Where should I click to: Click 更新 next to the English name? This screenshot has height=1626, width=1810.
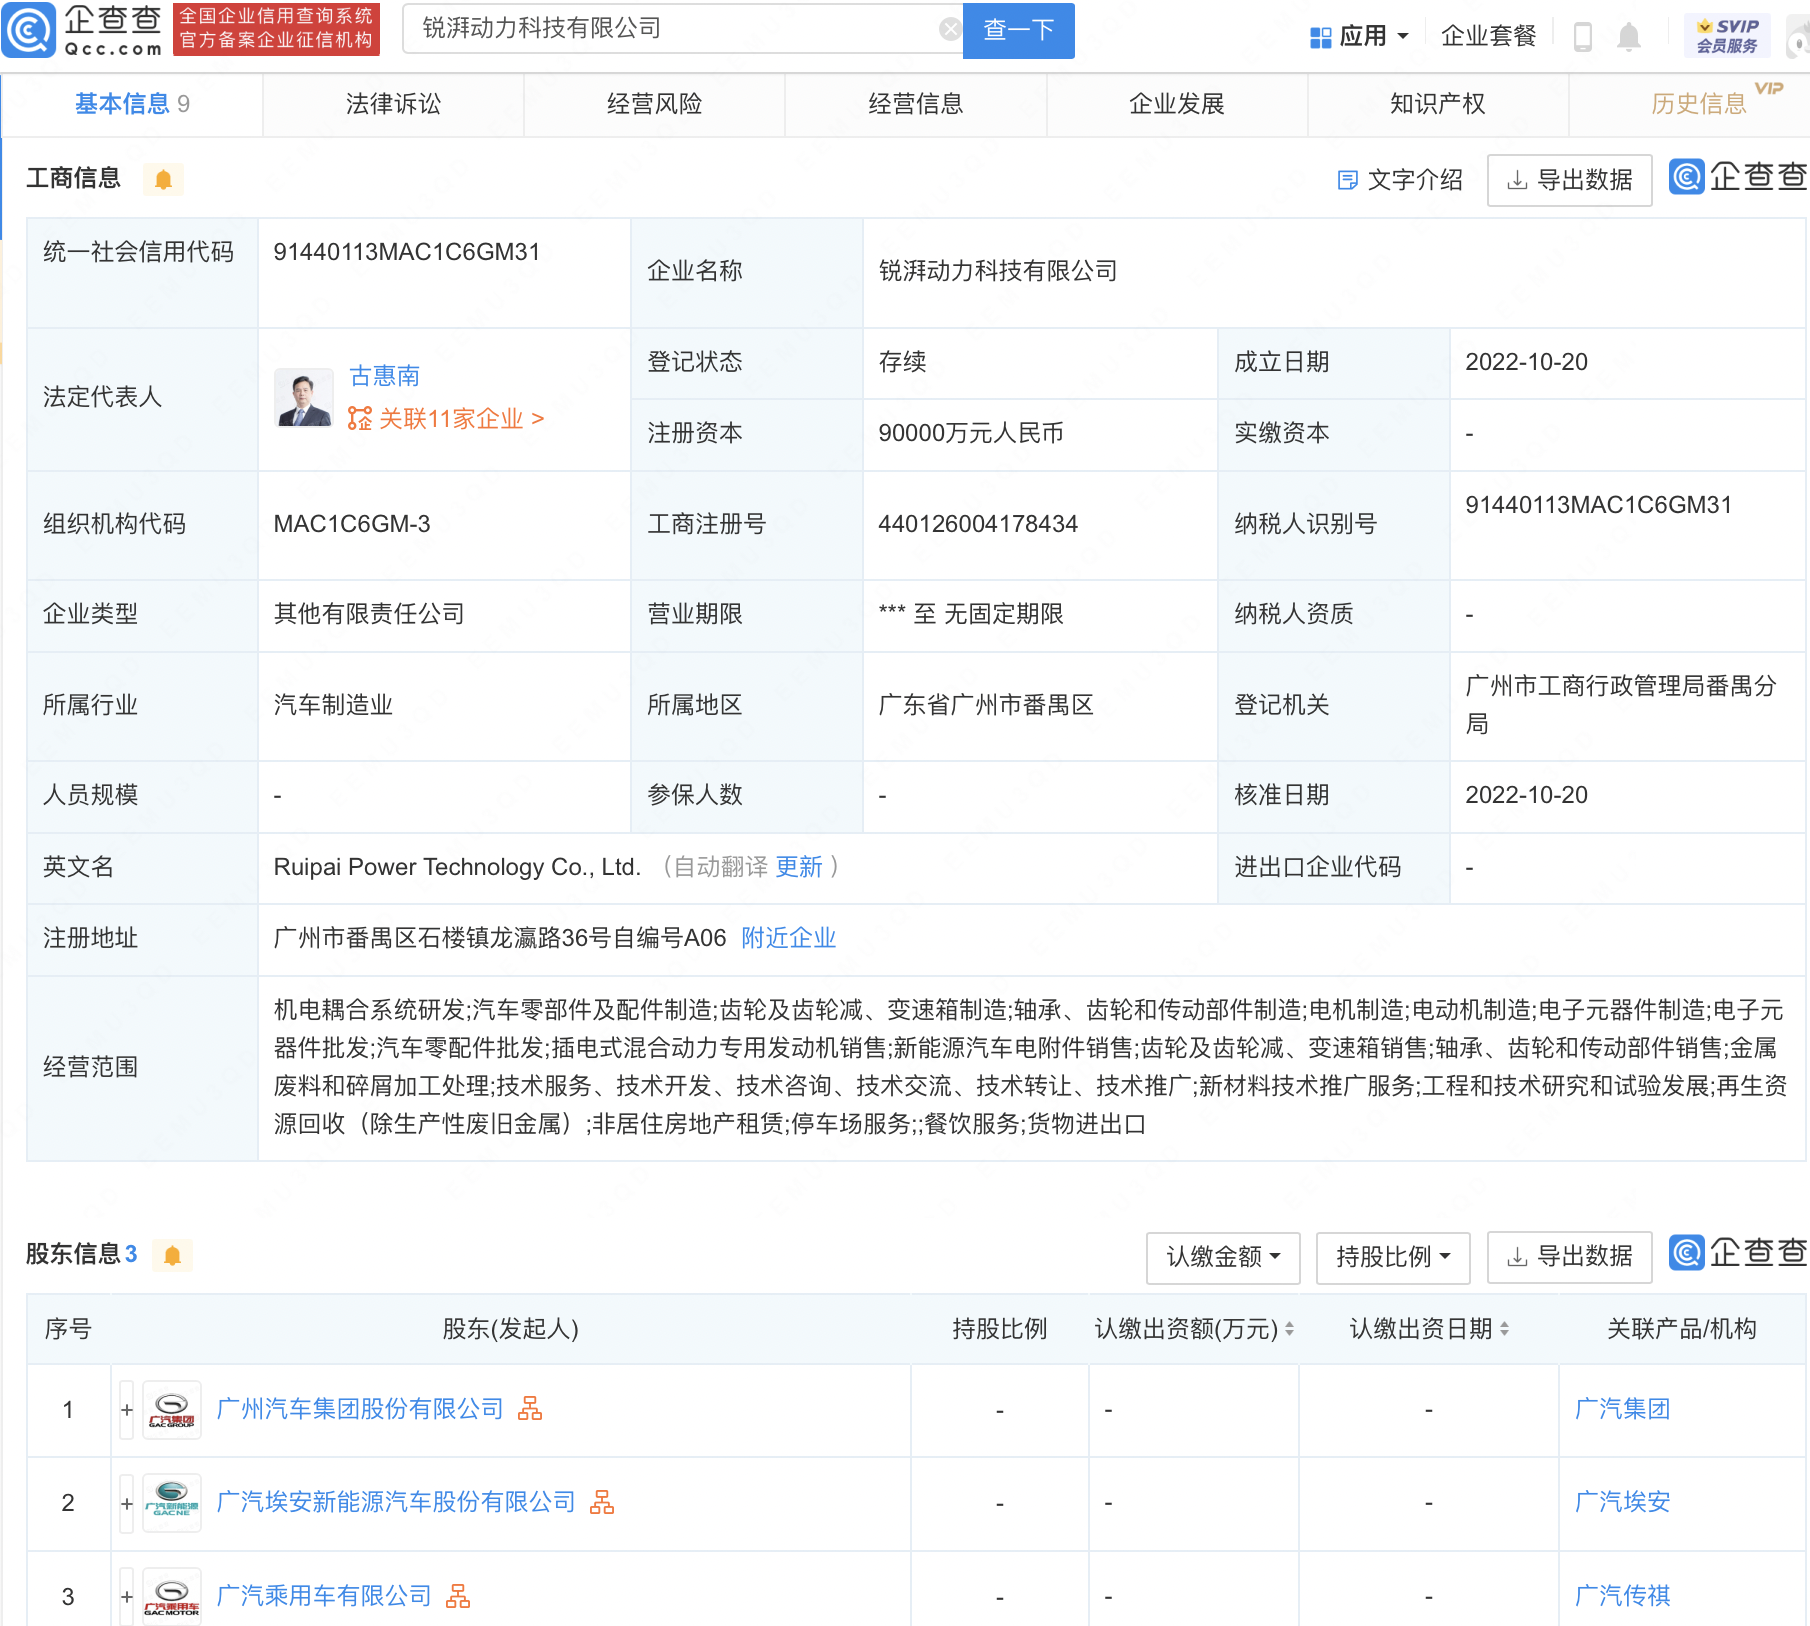tap(799, 867)
